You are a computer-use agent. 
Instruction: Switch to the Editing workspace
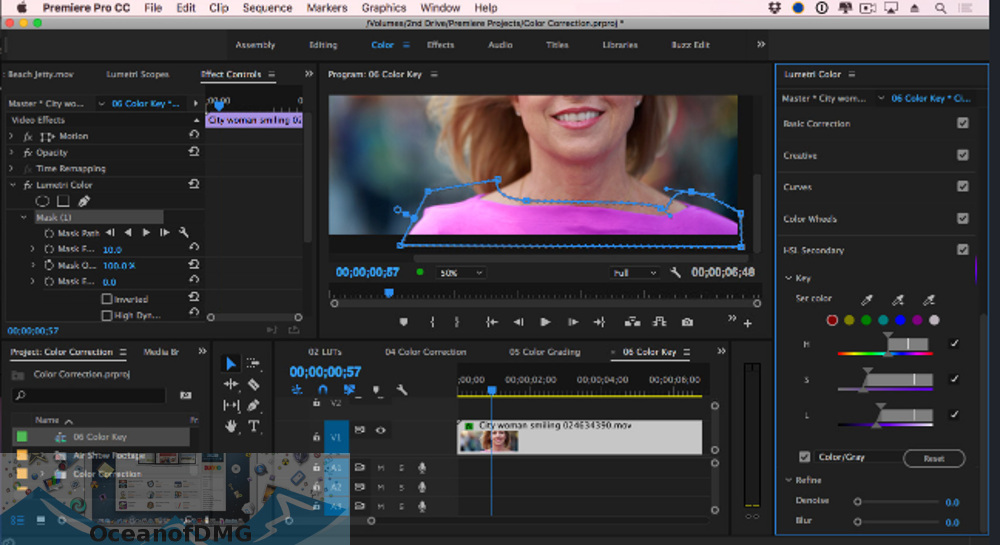pyautogui.click(x=323, y=45)
